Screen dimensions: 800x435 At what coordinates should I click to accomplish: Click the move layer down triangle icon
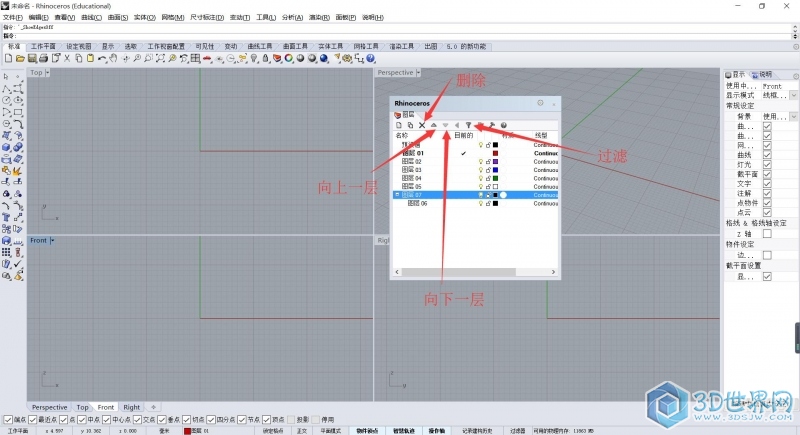click(x=445, y=125)
